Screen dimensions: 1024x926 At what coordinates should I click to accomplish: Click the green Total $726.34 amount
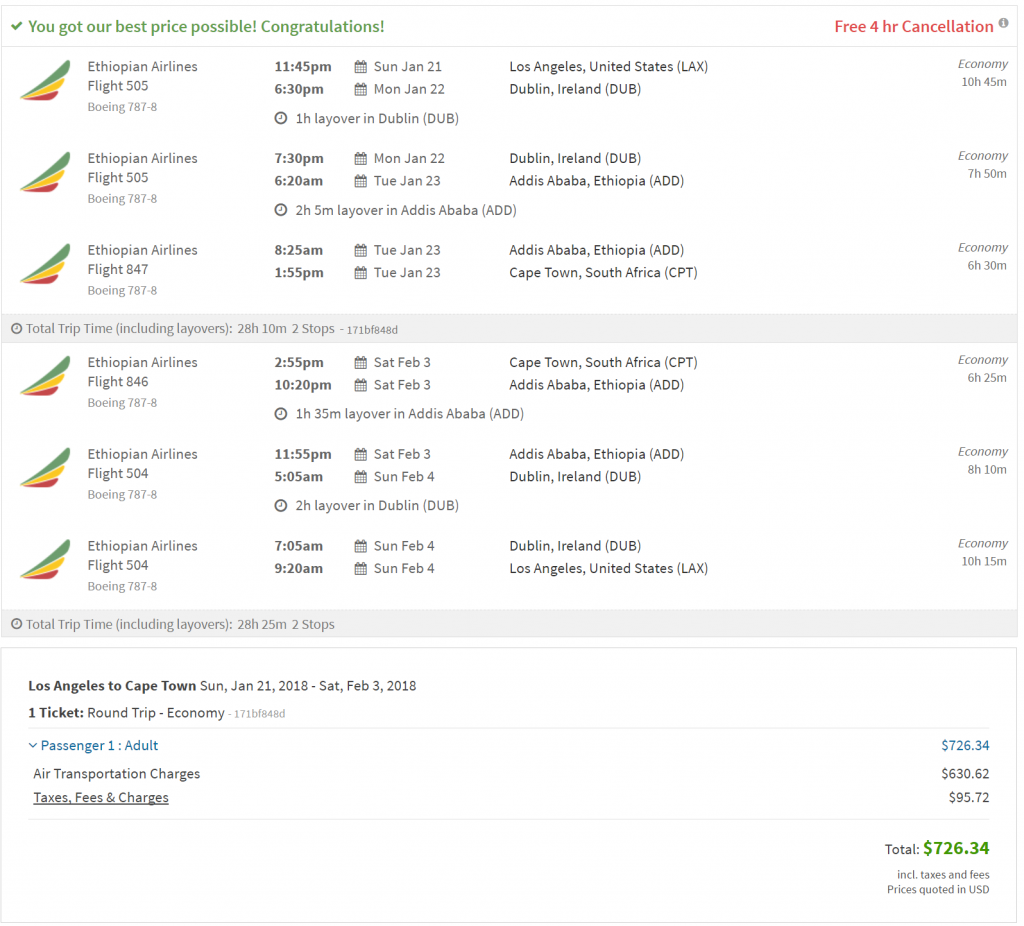click(956, 848)
